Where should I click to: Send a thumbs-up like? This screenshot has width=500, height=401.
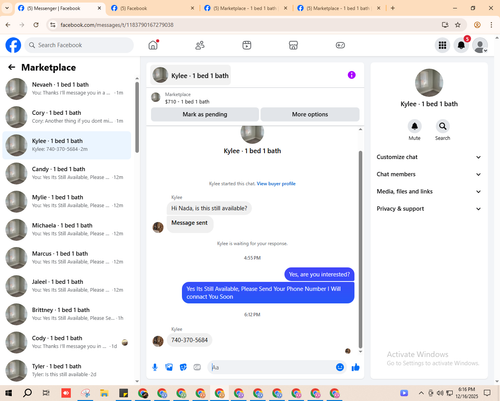(355, 367)
